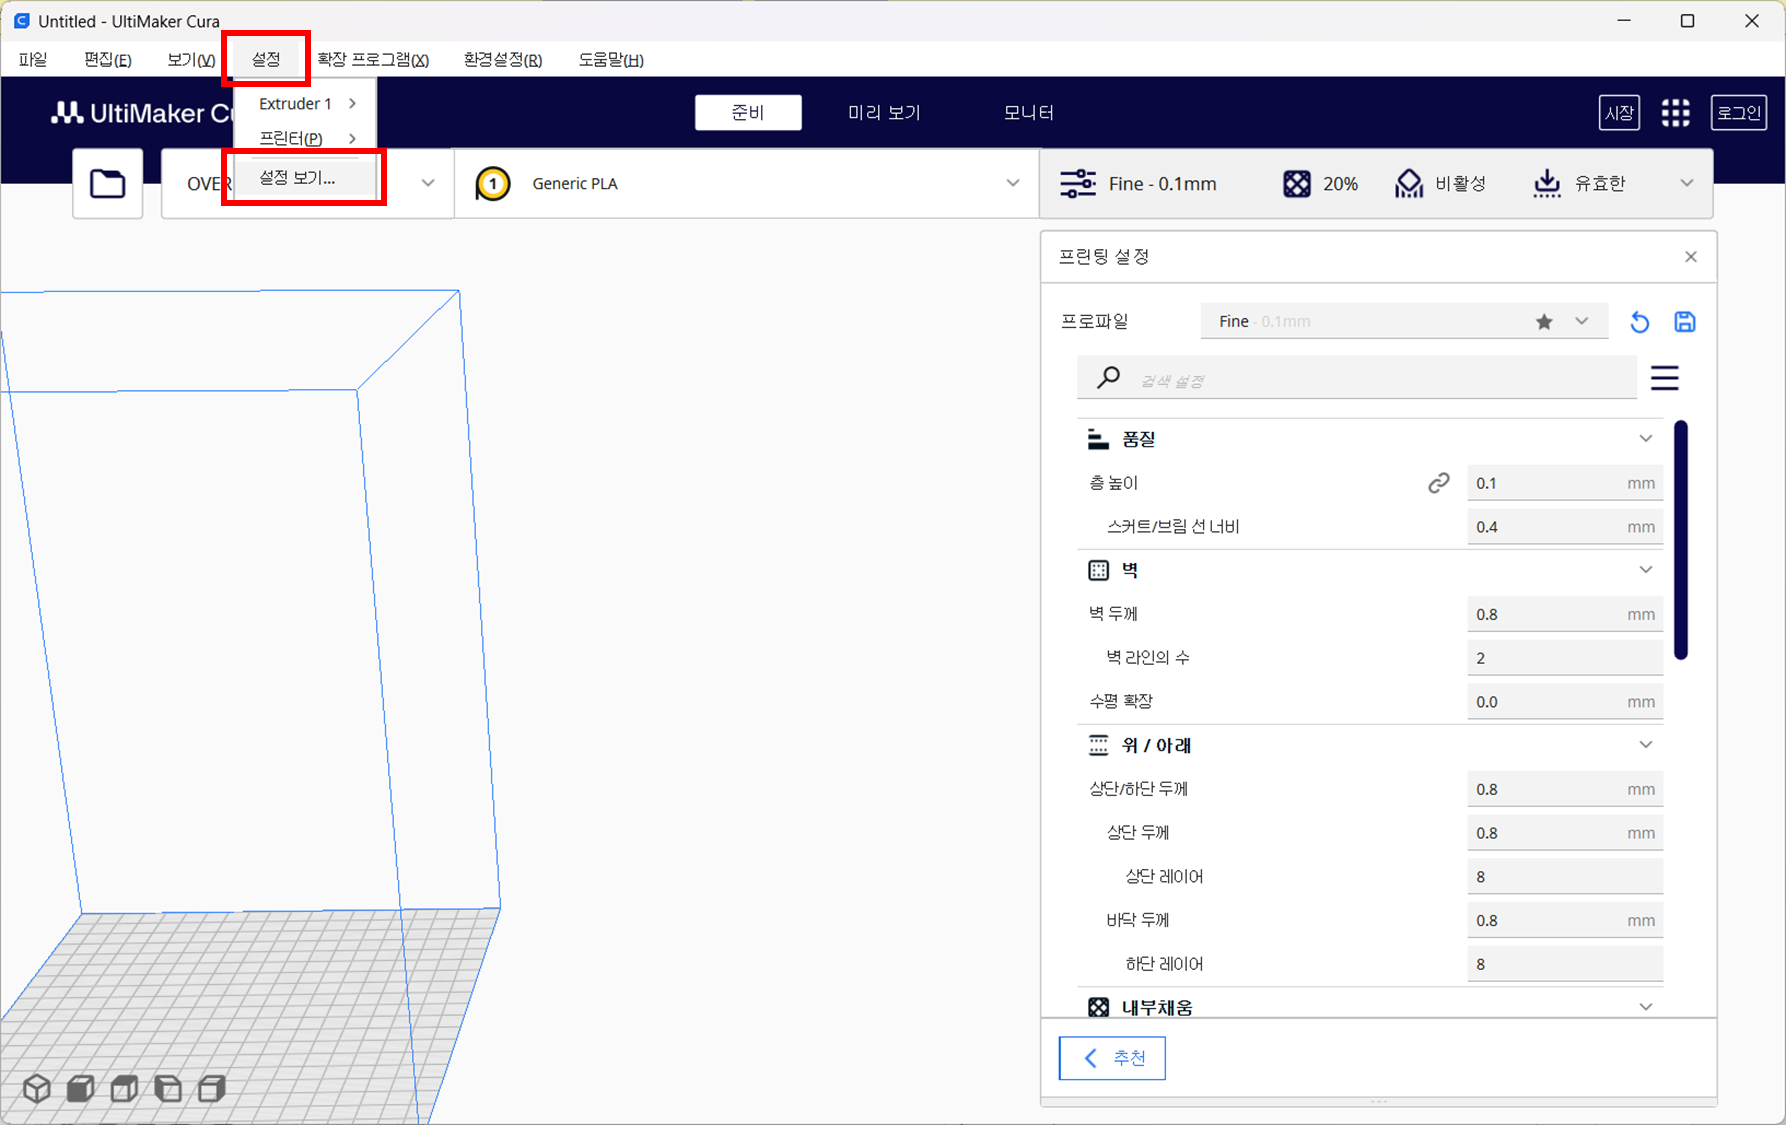Switch to the 미리 보기 stage tab
Image resolution: width=1786 pixels, height=1125 pixels.
click(x=884, y=113)
